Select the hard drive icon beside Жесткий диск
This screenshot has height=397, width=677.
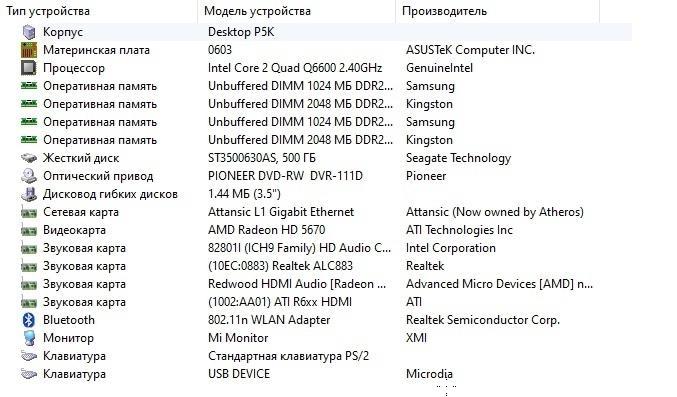(29, 158)
